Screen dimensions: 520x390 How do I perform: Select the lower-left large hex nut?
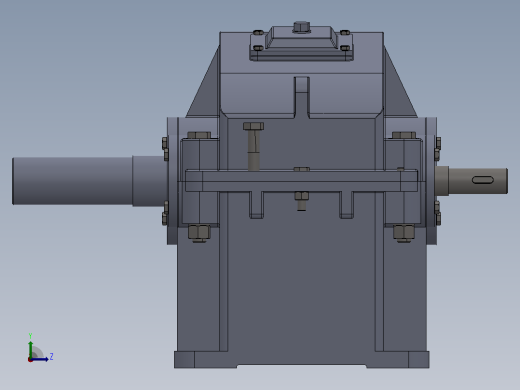click(199, 233)
